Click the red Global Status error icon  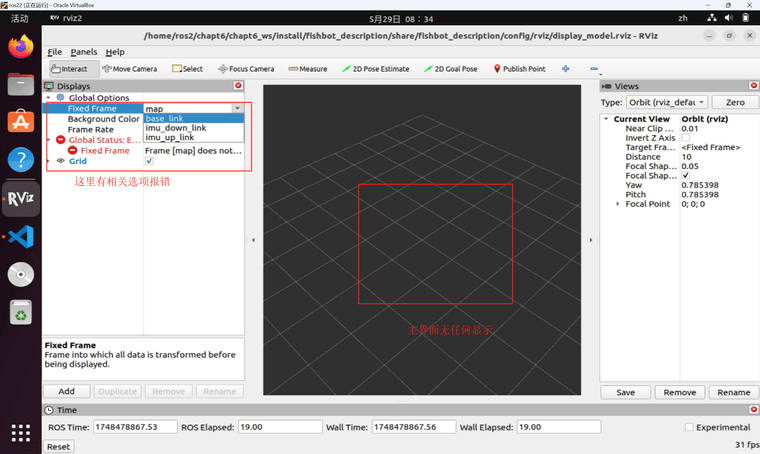click(x=61, y=140)
